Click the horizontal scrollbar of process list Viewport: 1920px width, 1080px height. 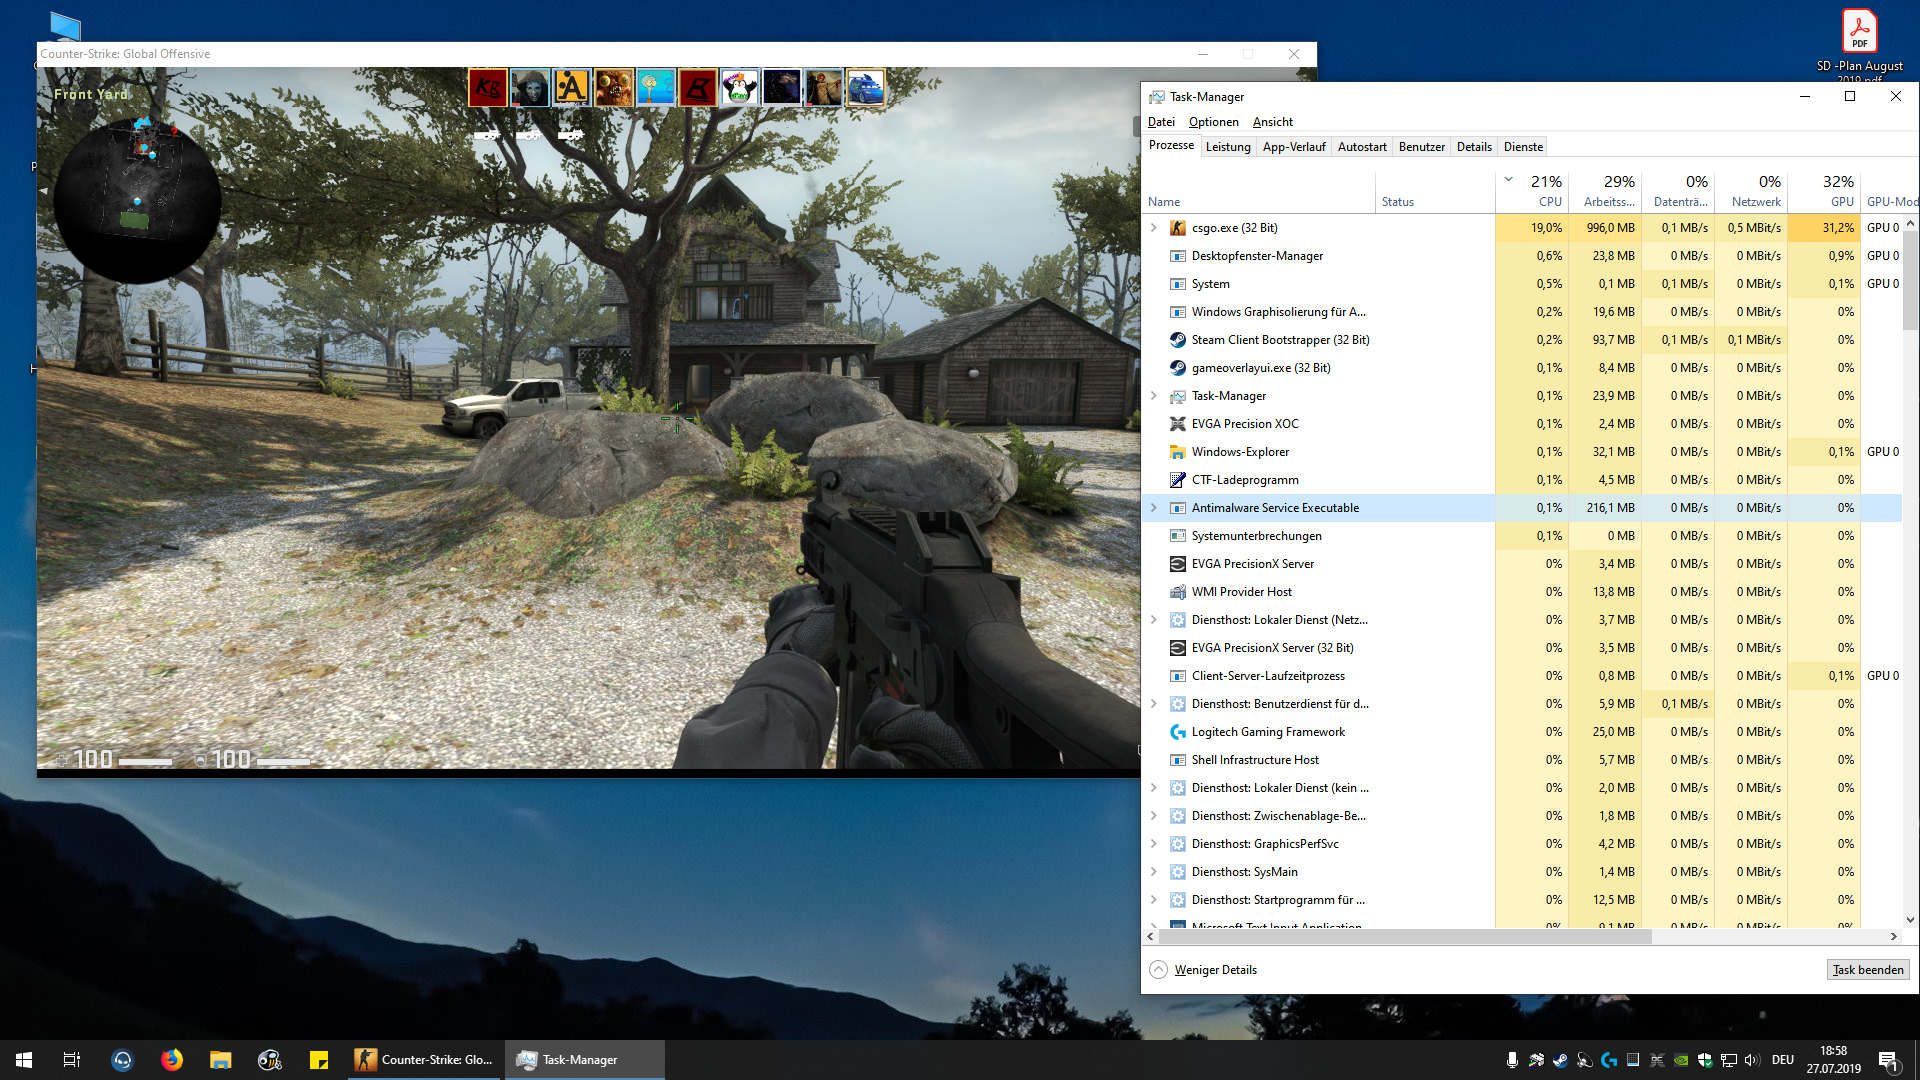pos(1400,937)
